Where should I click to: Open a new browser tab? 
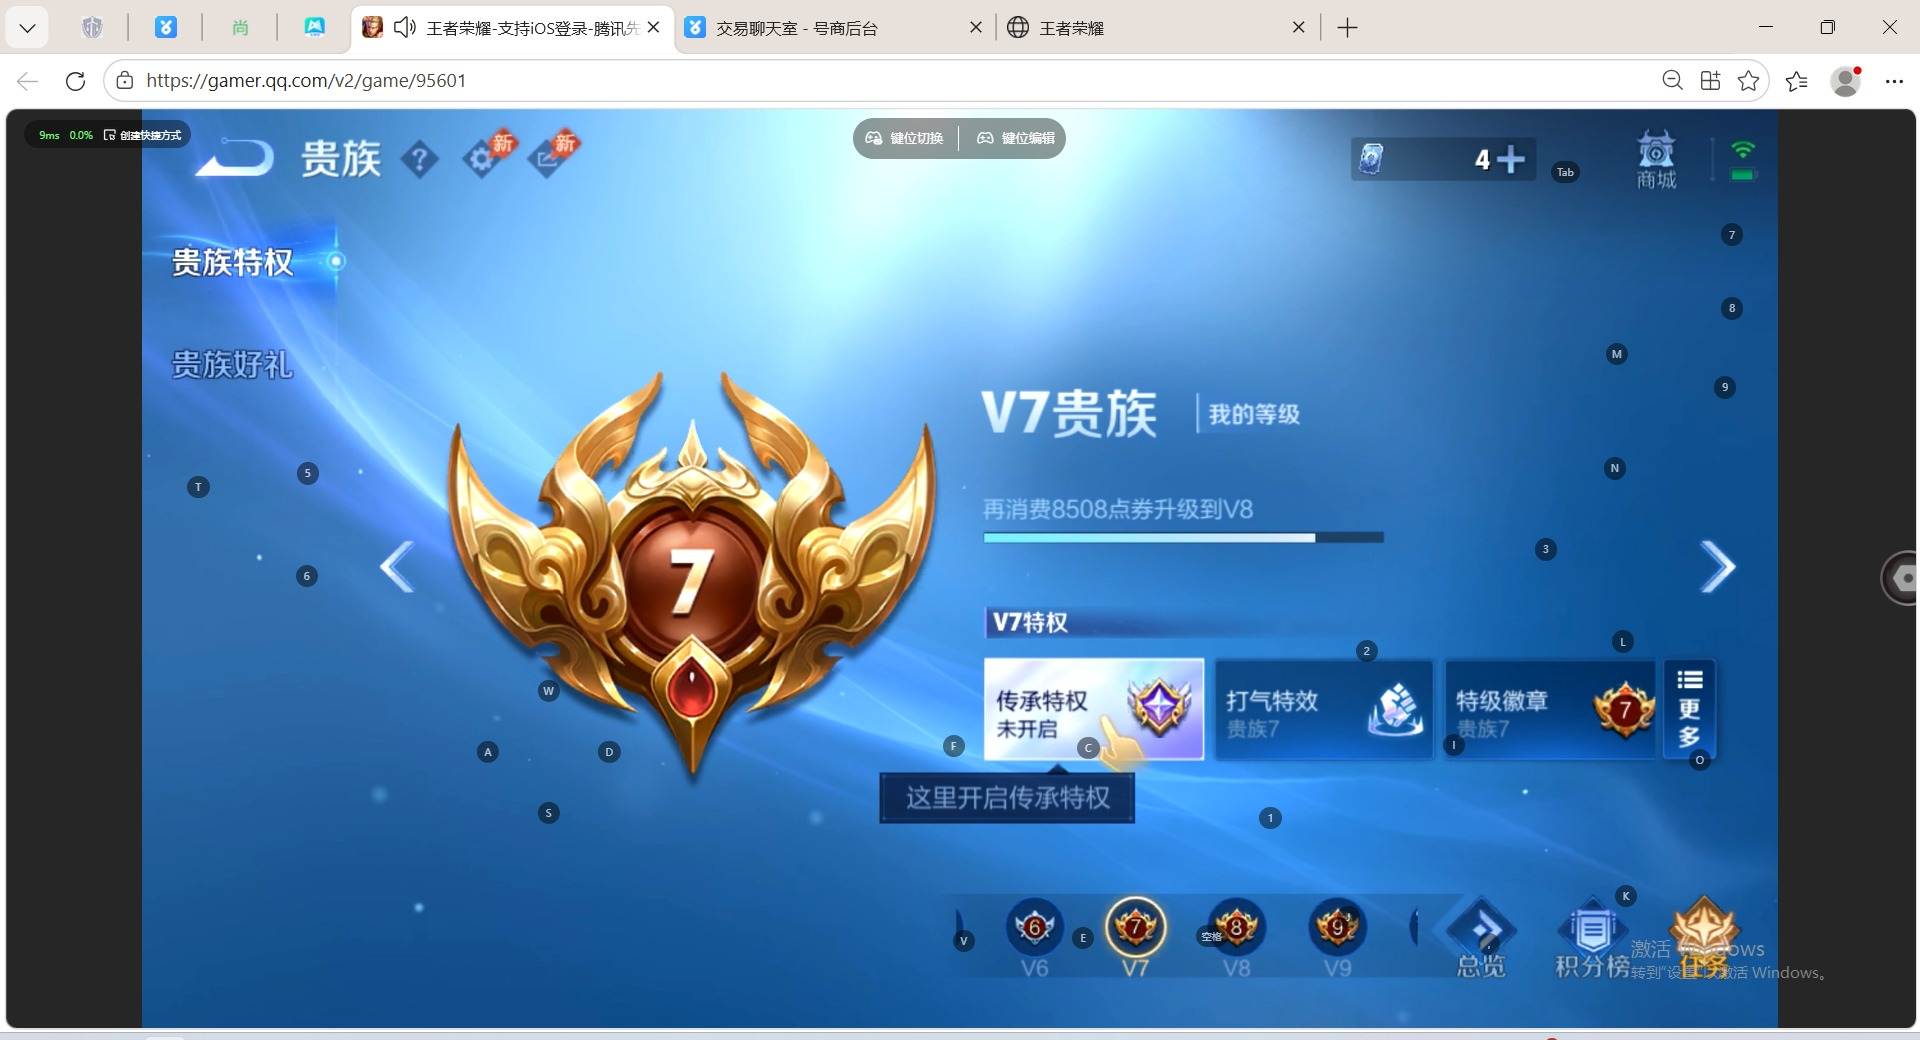(1348, 28)
